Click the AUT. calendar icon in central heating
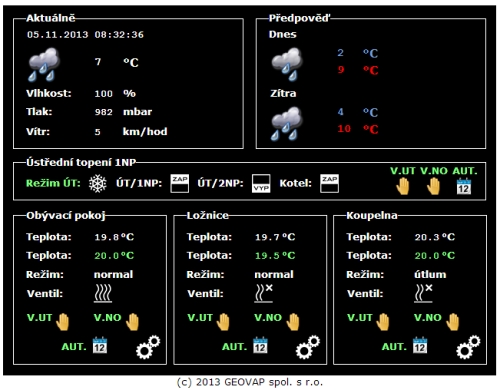 (x=464, y=186)
